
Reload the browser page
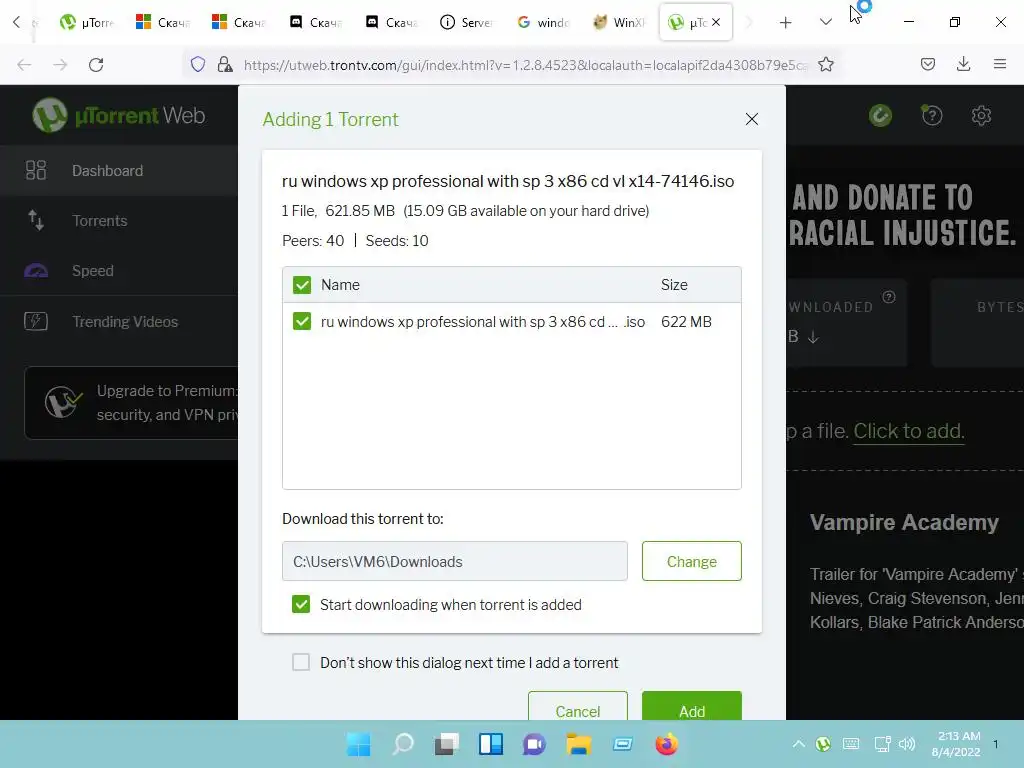click(96, 65)
